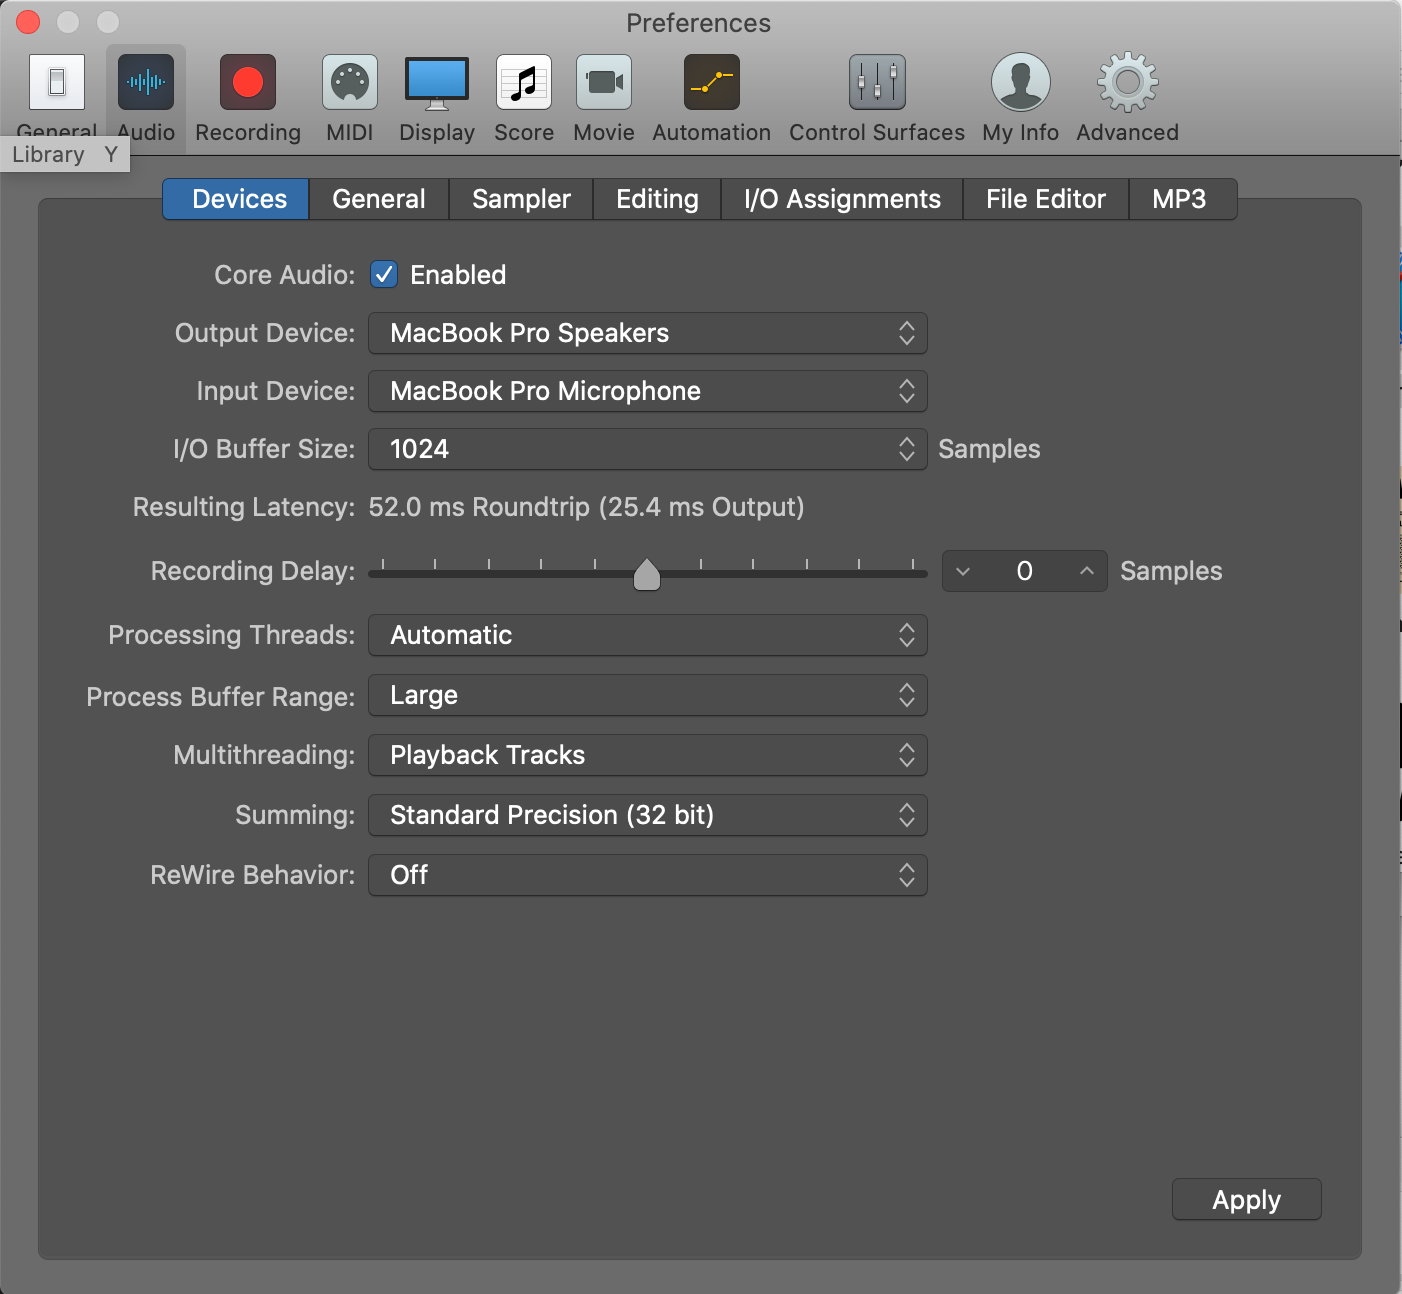Disable the Core Audio Enabled checkbox

coord(384,275)
